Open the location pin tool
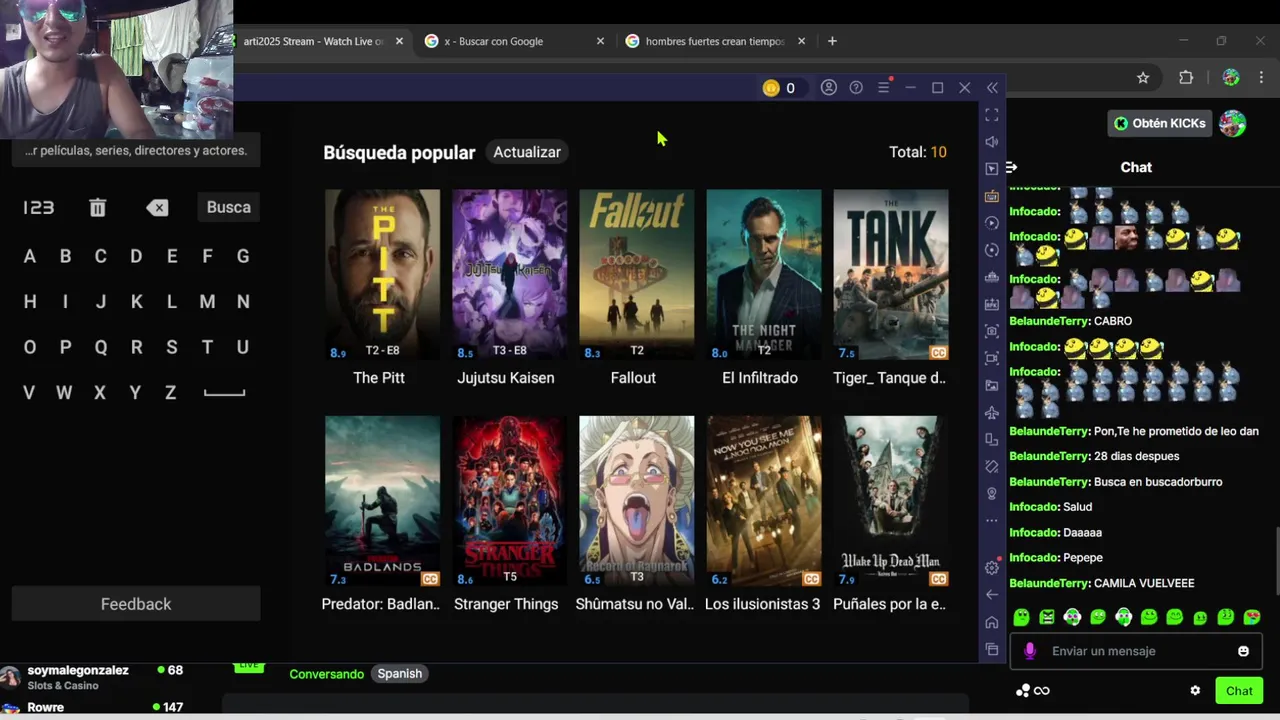 [x=992, y=493]
